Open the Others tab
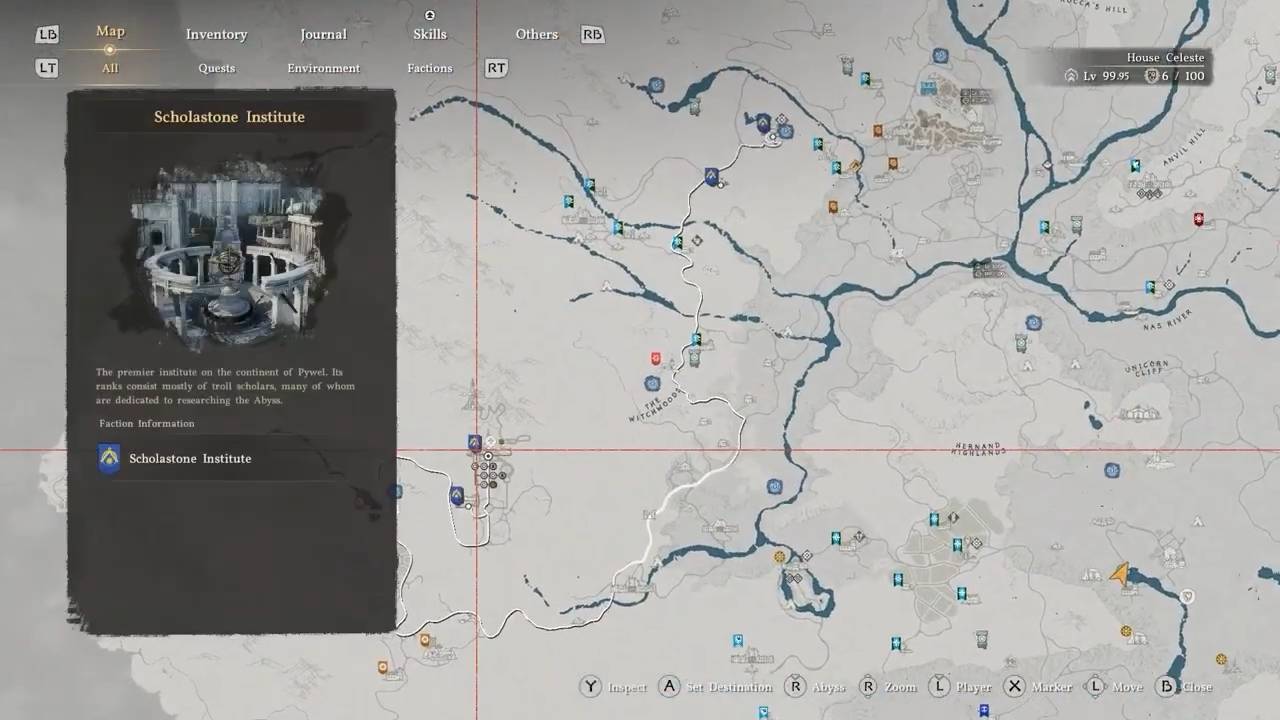Image resolution: width=1280 pixels, height=720 pixels. 537,34
